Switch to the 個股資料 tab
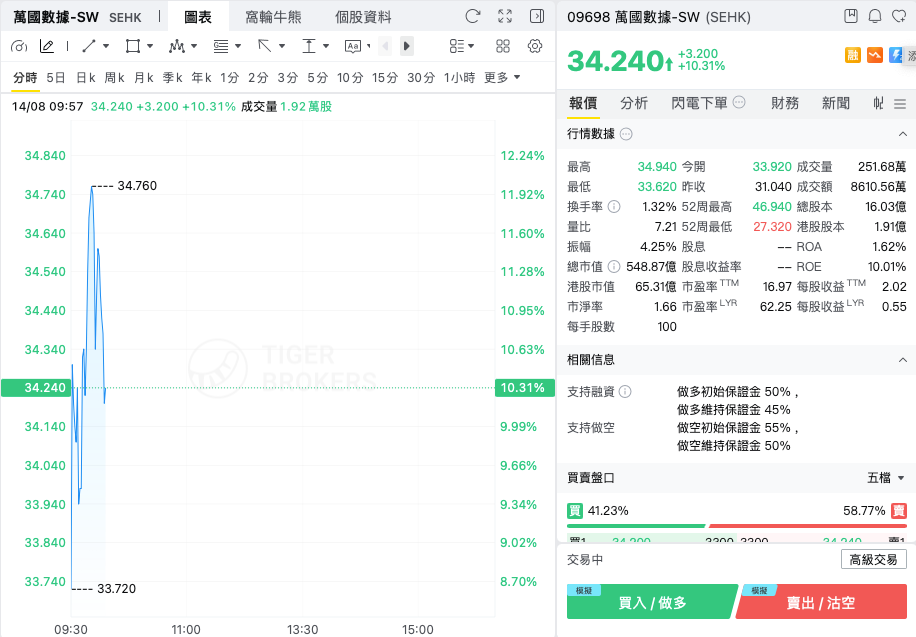 point(363,17)
